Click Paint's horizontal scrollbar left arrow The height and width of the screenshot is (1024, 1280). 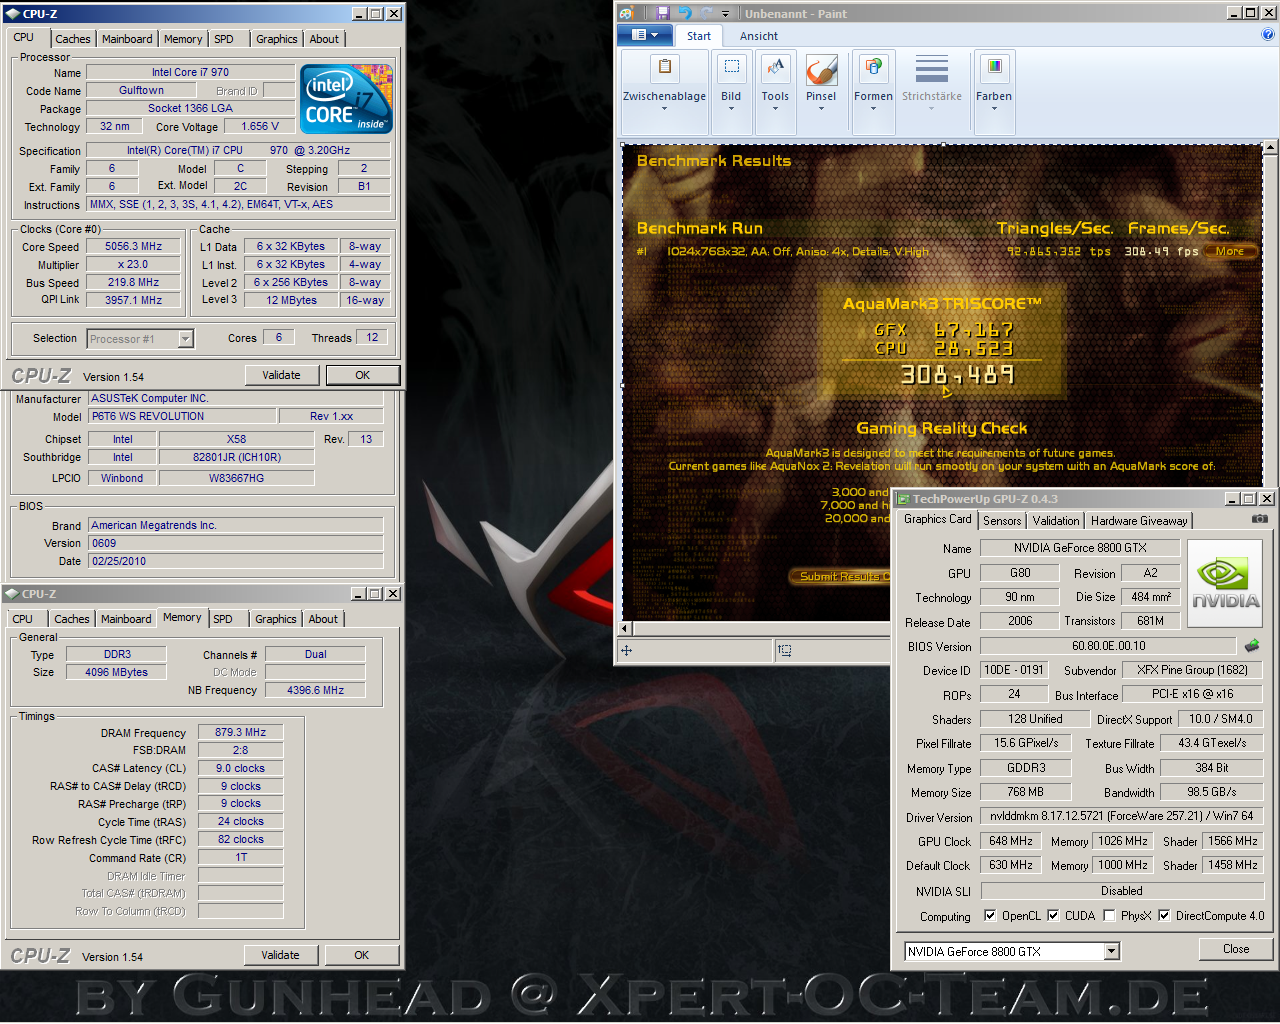[626, 628]
